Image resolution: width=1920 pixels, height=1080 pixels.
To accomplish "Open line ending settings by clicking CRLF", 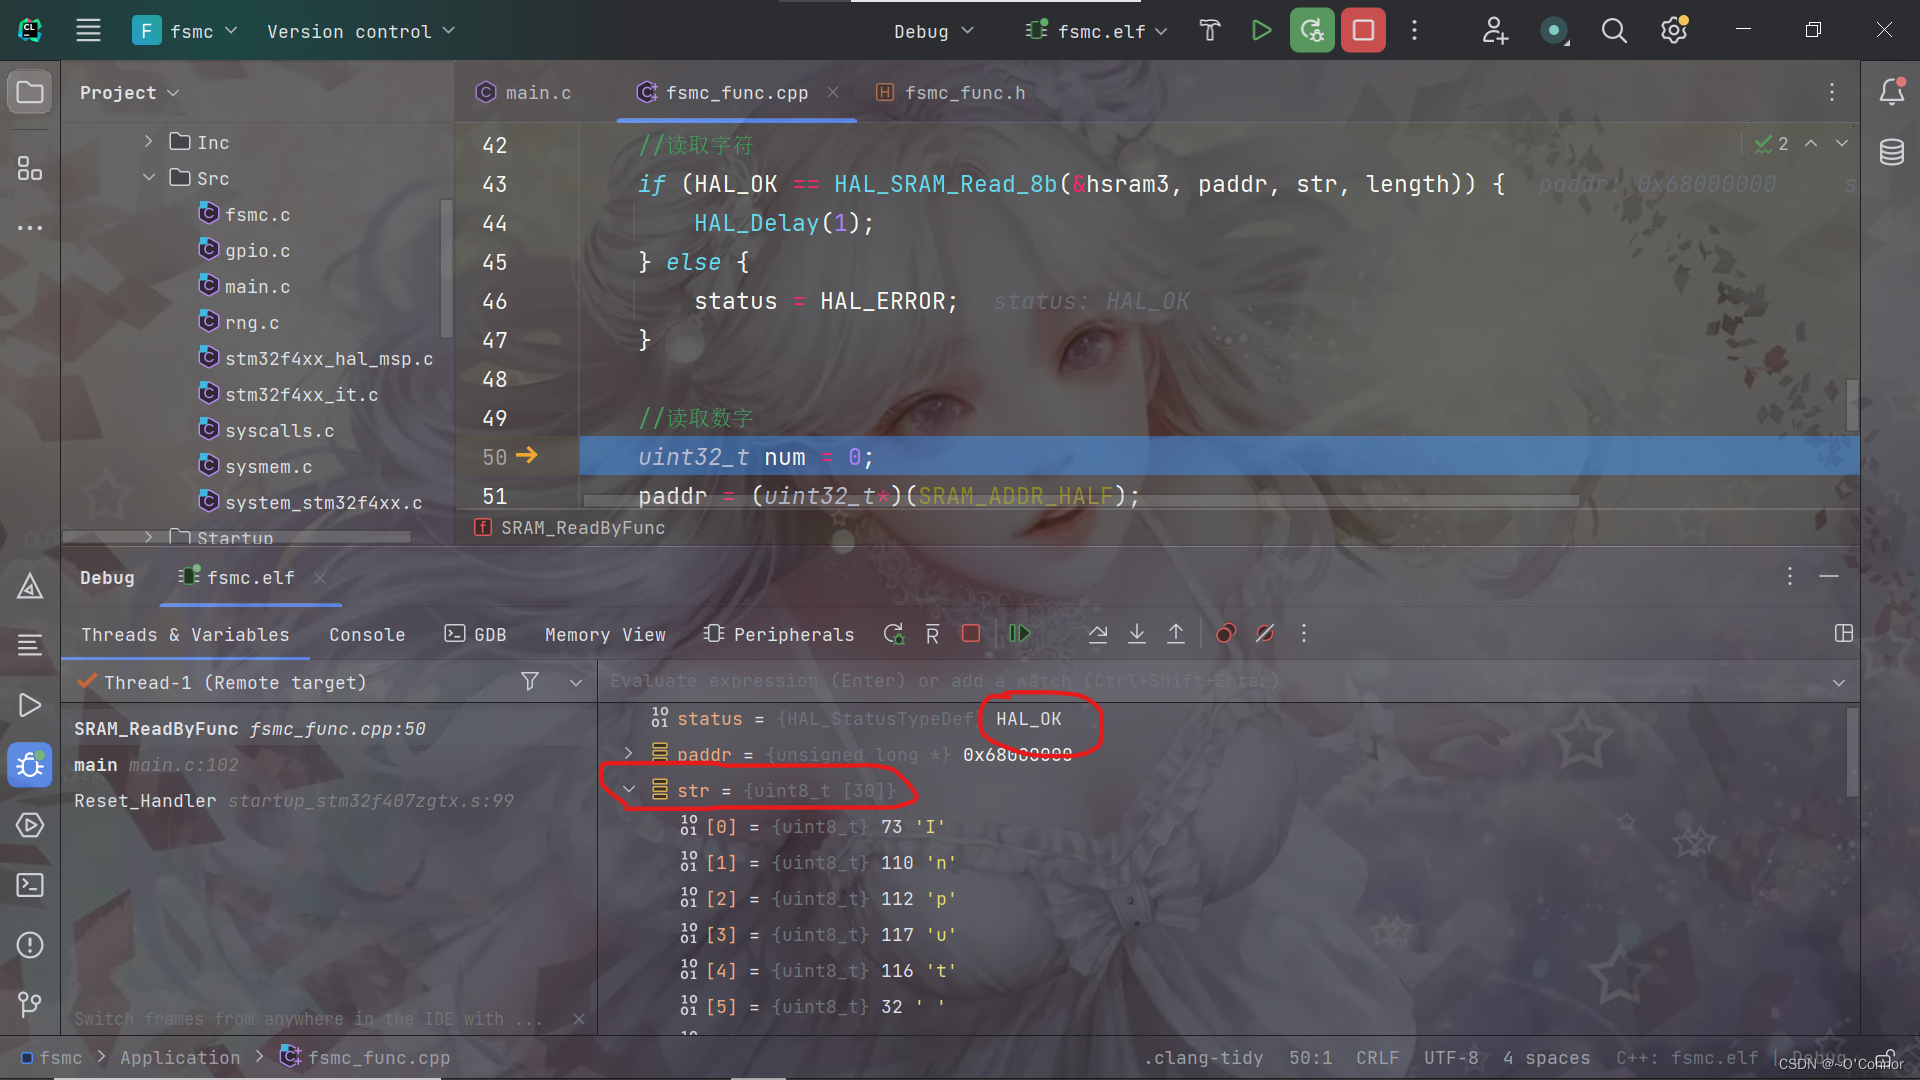I will point(1377,1057).
